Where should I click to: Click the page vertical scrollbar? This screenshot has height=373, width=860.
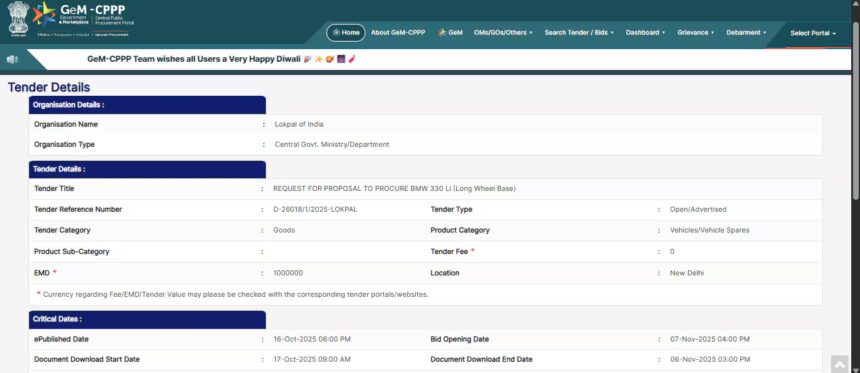856,111
